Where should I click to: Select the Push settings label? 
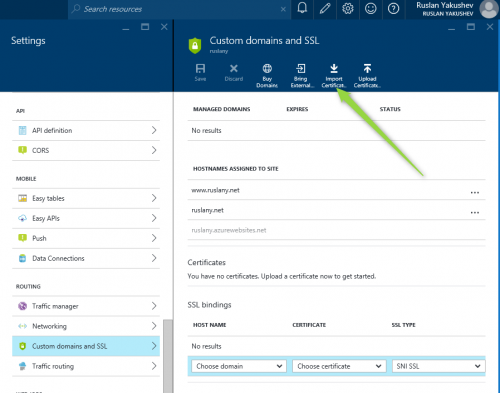coord(39,238)
